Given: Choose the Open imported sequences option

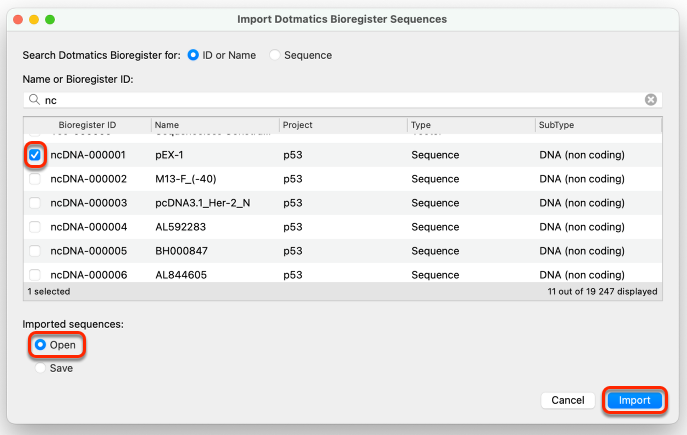Looking at the screenshot, I should click(40, 345).
